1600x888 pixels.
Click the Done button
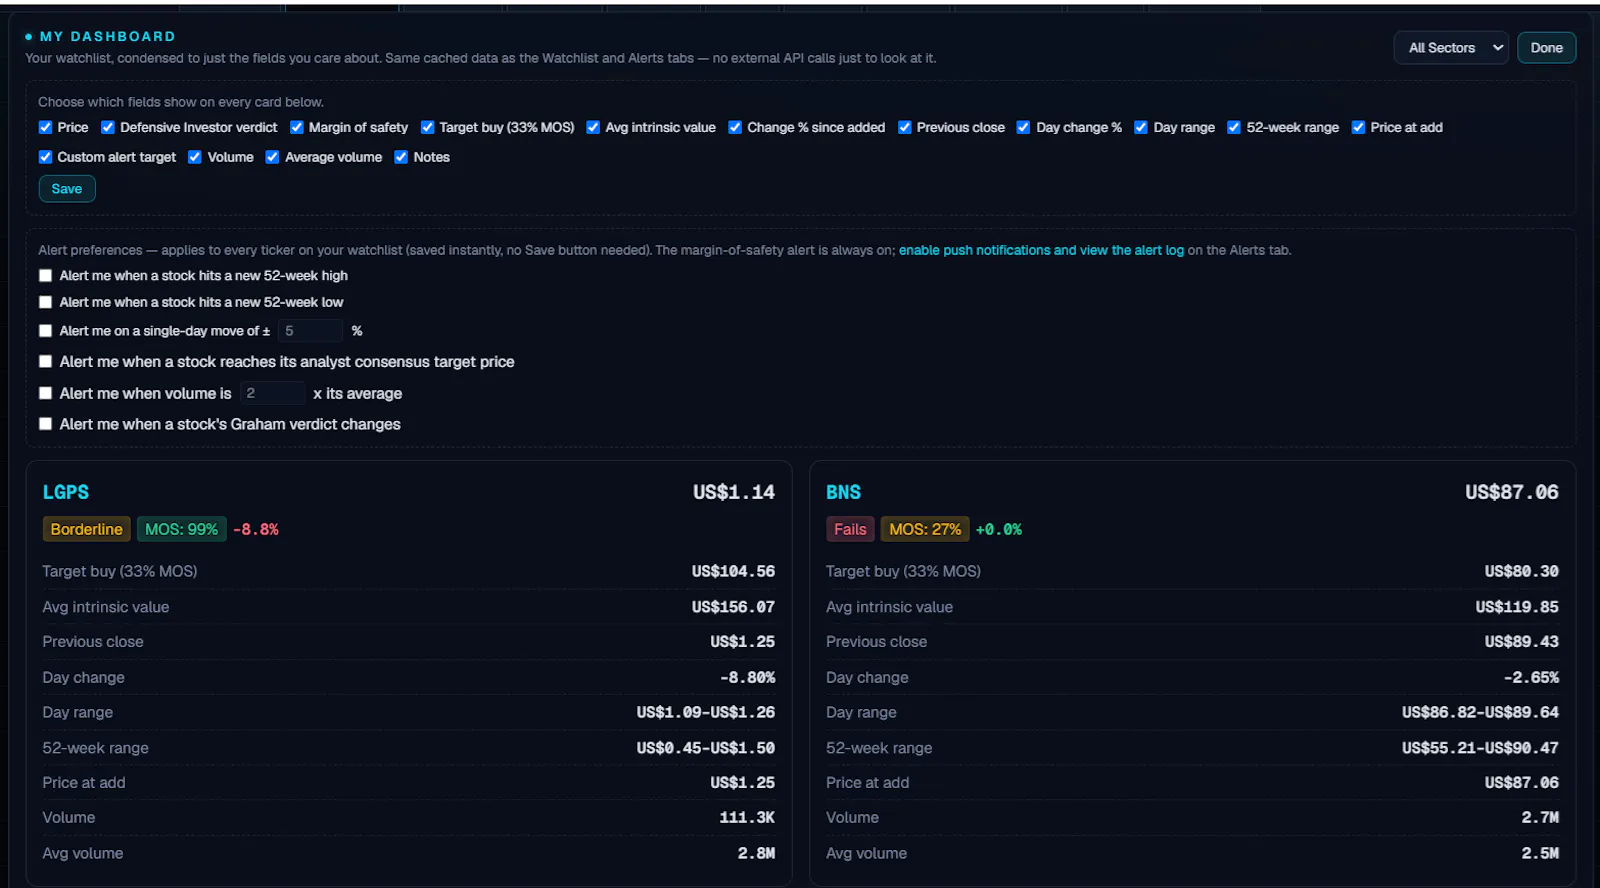(1546, 48)
